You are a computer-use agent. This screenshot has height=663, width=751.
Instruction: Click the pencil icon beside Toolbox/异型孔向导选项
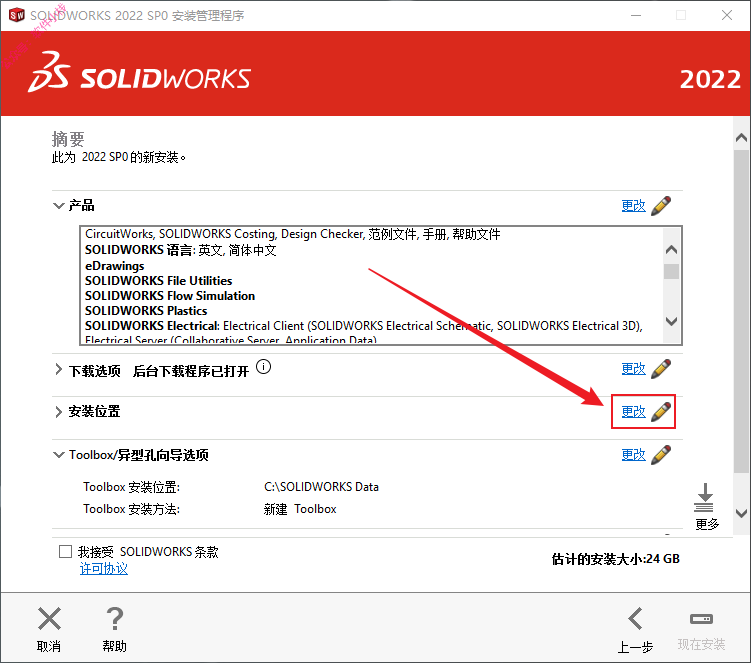[661, 455]
